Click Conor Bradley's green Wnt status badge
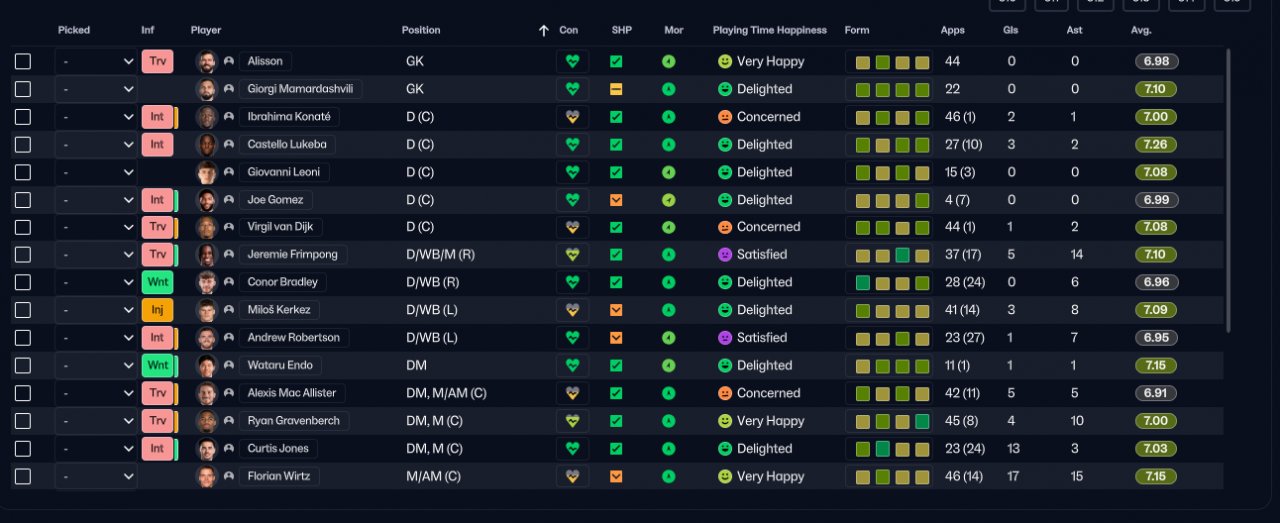The image size is (1280, 523). point(157,282)
